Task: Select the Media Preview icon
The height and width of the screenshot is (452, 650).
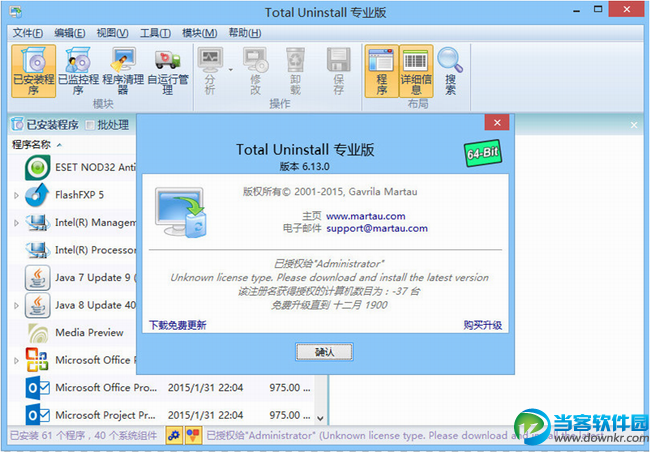Action: click(x=37, y=333)
